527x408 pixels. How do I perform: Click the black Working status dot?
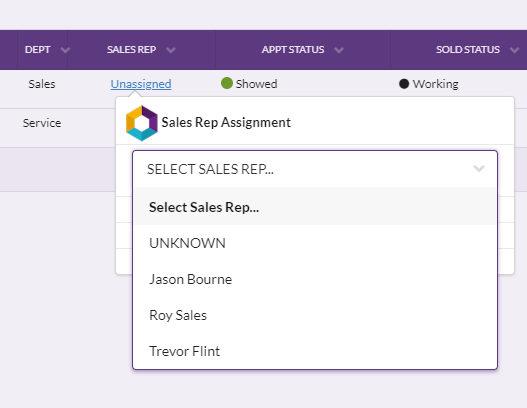pos(404,84)
